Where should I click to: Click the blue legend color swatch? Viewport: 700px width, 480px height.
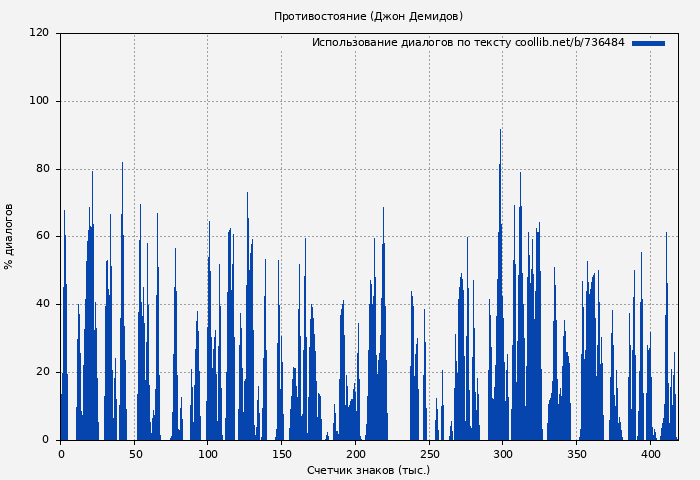coord(648,43)
